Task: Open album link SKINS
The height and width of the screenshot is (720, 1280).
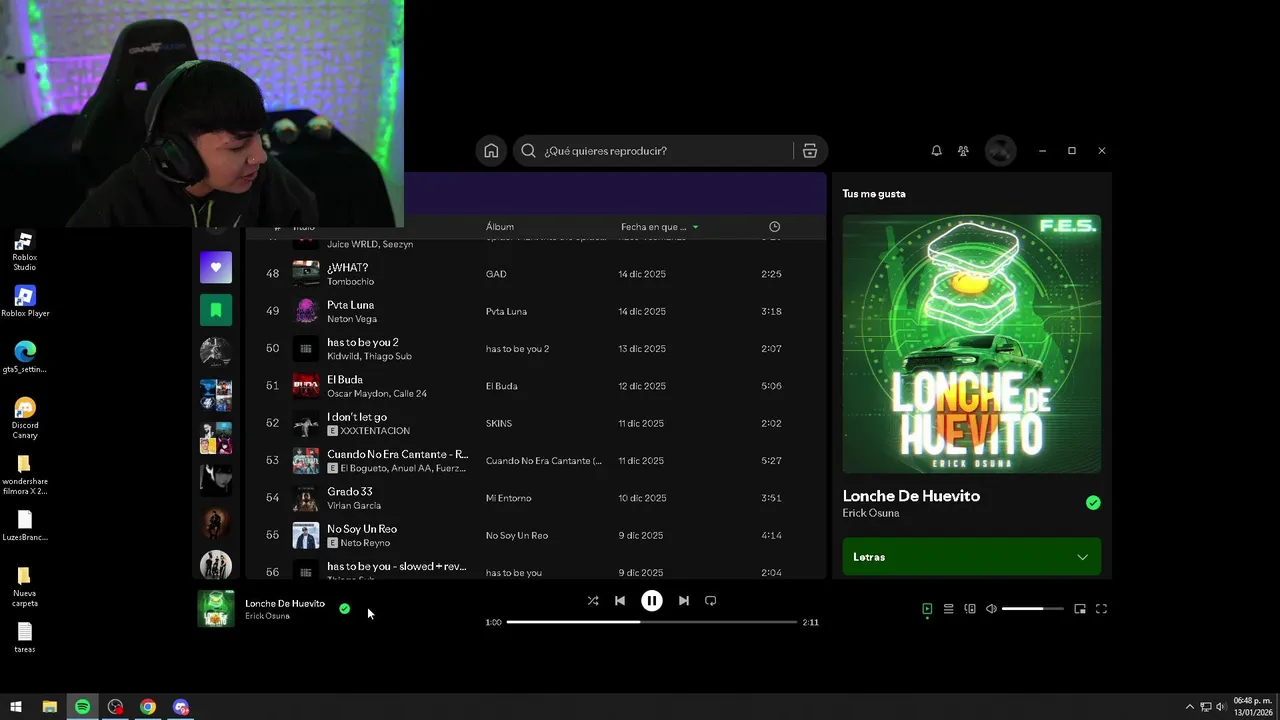Action: [x=499, y=424]
